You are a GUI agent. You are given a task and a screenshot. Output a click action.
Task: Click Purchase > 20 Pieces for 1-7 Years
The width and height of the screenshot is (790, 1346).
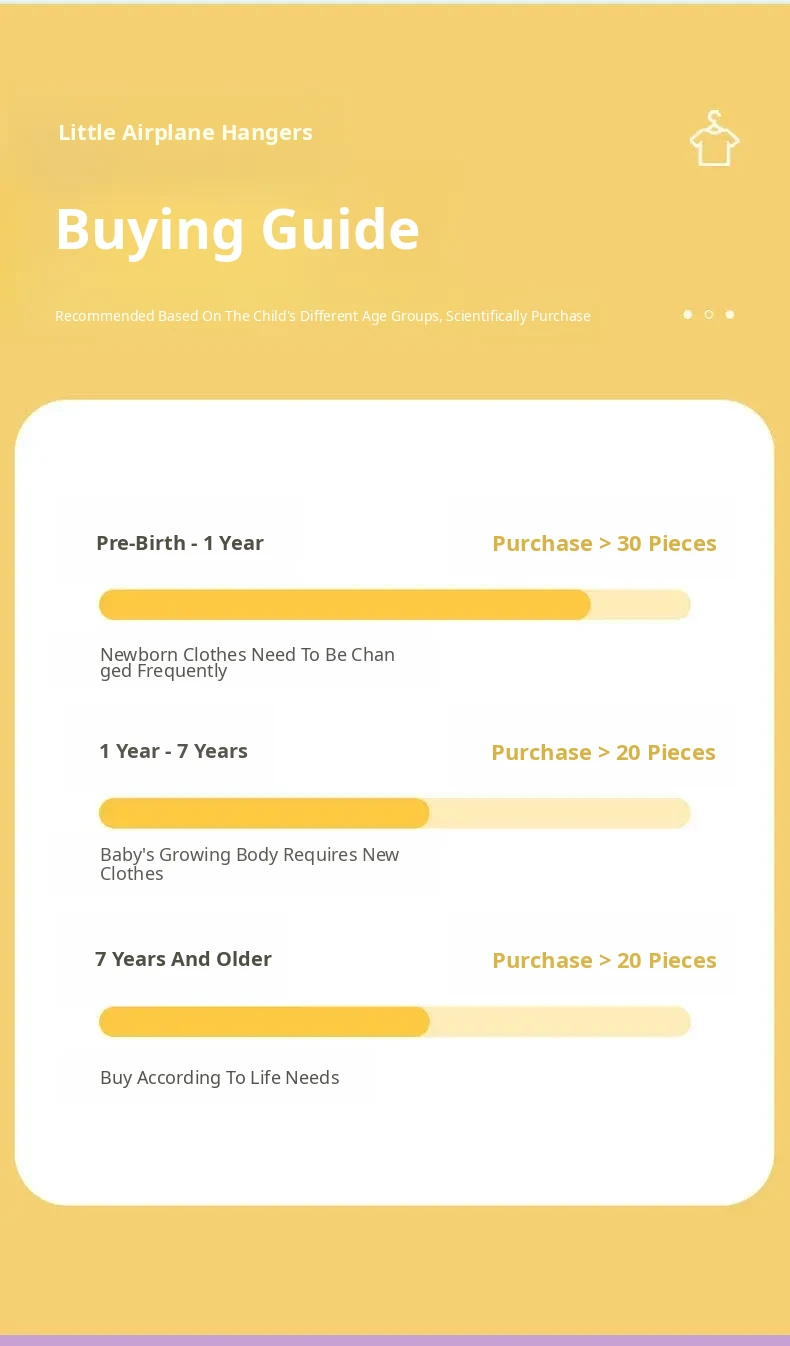(x=603, y=752)
